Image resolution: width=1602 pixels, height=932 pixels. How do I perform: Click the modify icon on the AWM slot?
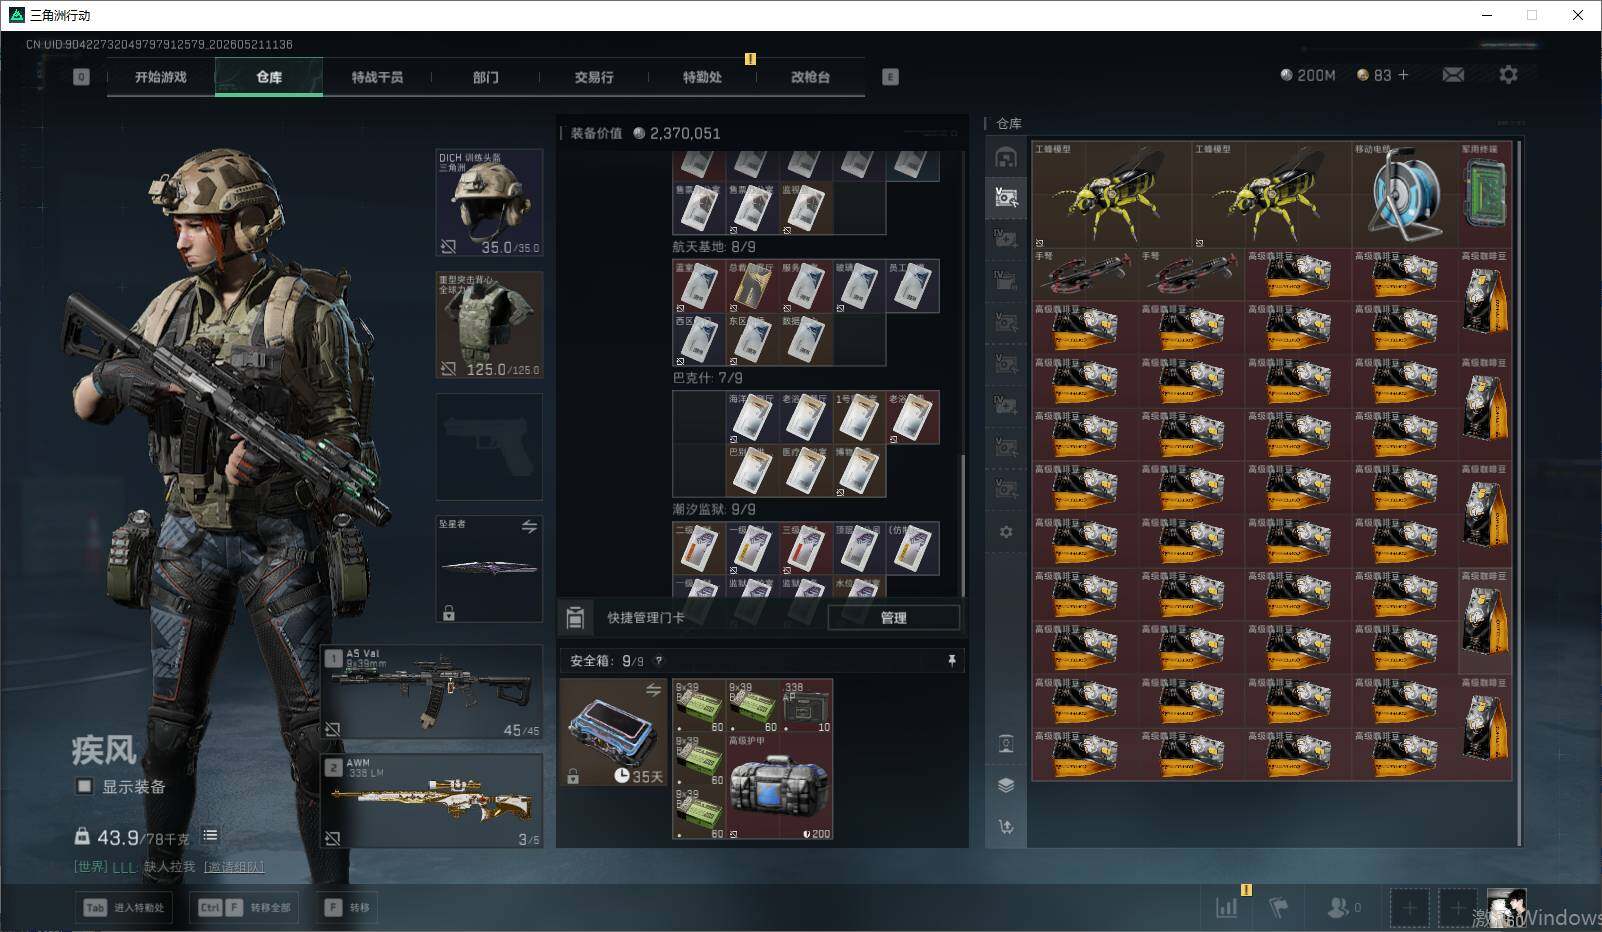pyautogui.click(x=333, y=838)
